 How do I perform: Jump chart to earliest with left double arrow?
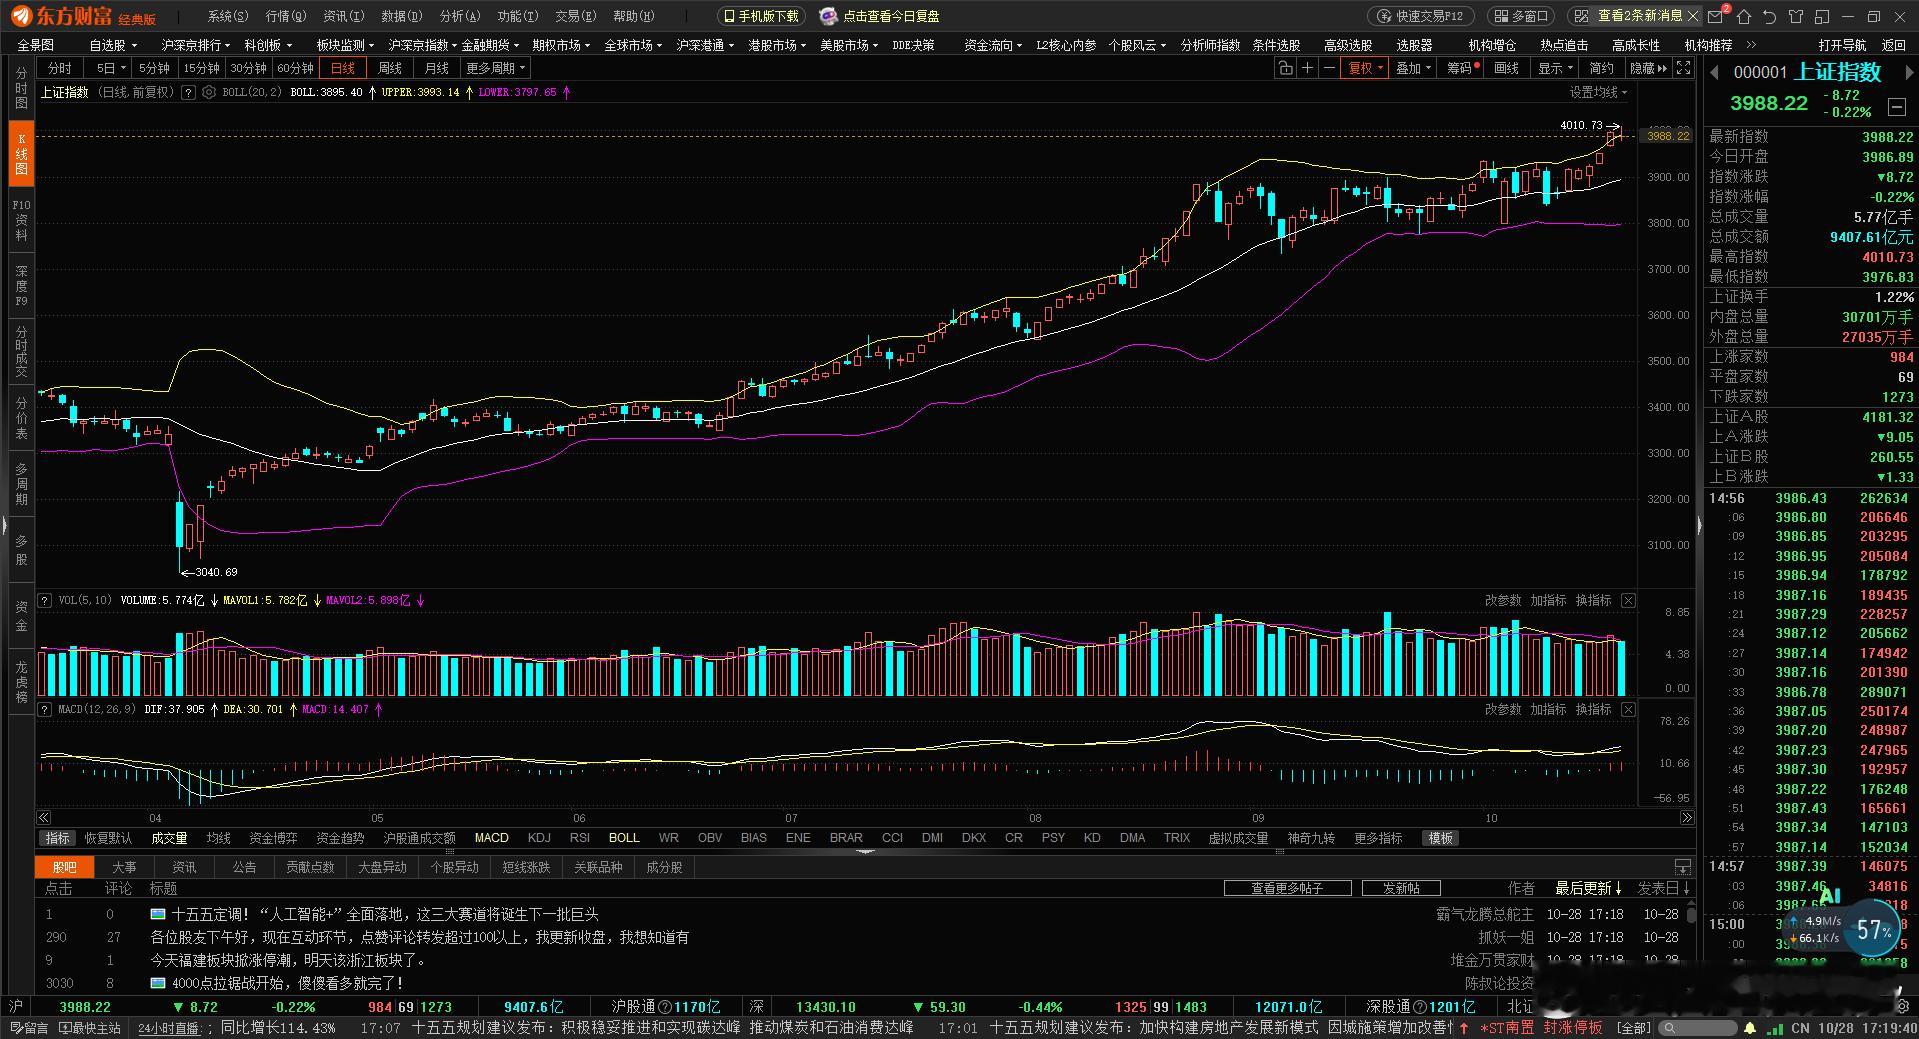click(44, 817)
